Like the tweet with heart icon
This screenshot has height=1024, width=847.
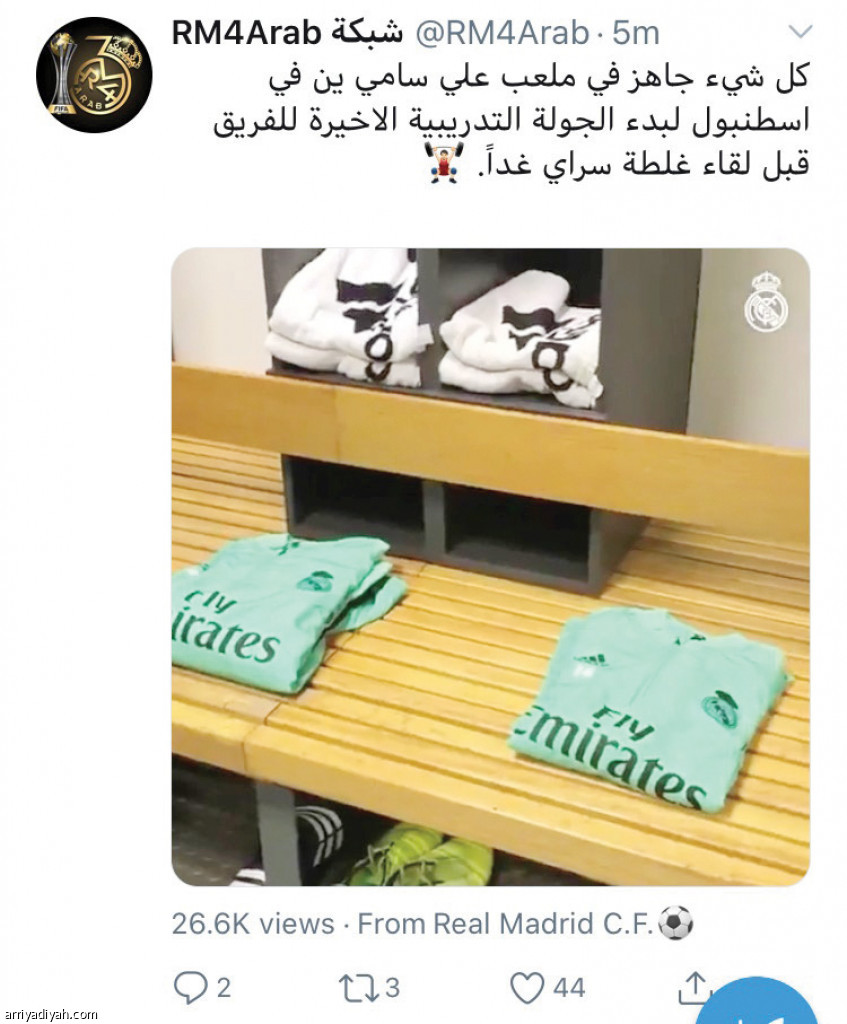click(x=527, y=987)
